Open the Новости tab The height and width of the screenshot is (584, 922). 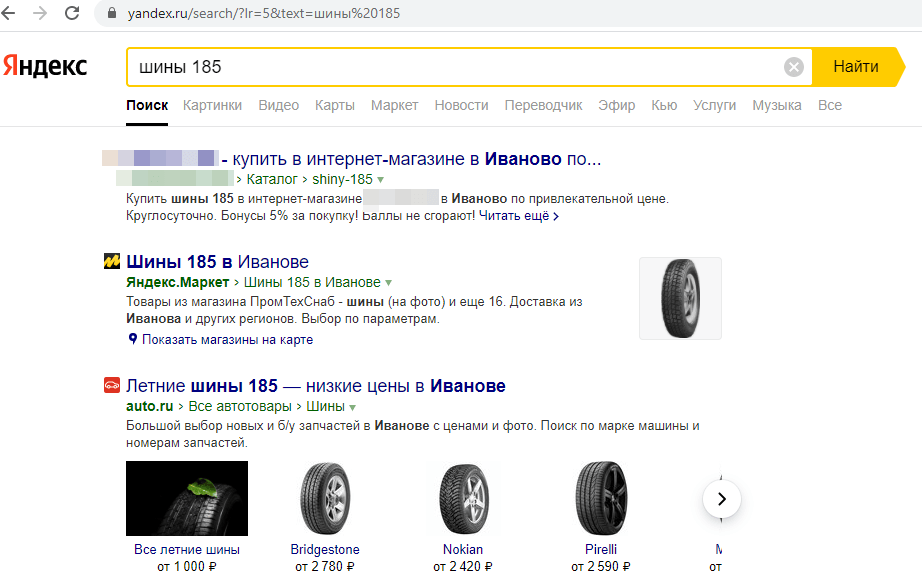(462, 105)
